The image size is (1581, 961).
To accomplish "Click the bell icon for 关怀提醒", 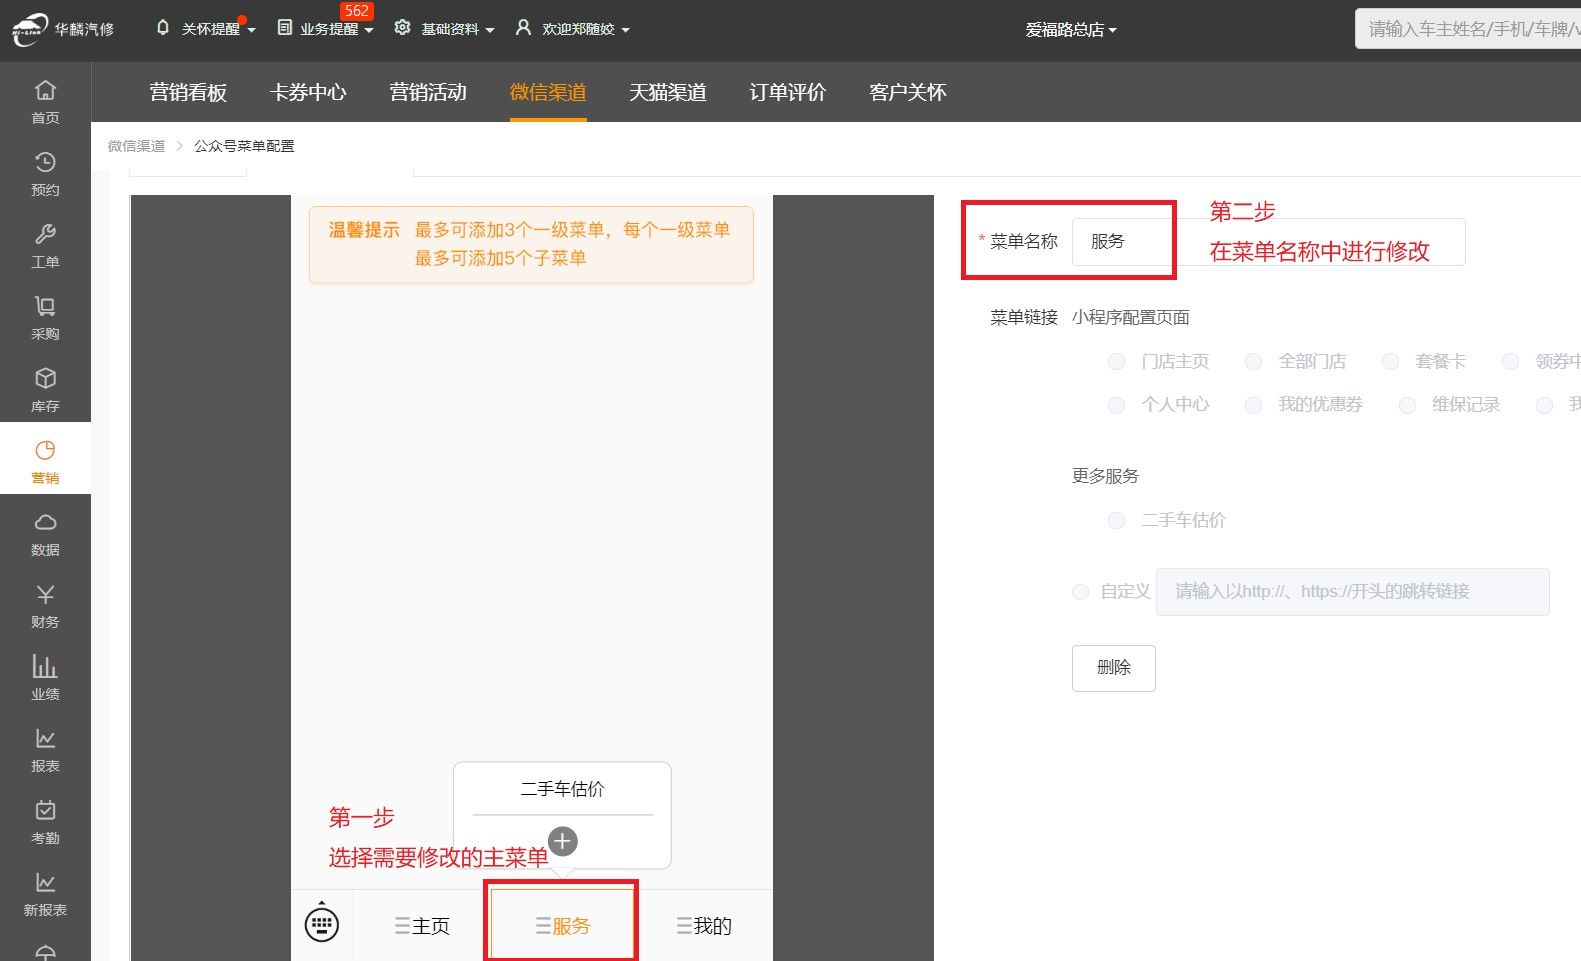I will (x=163, y=28).
